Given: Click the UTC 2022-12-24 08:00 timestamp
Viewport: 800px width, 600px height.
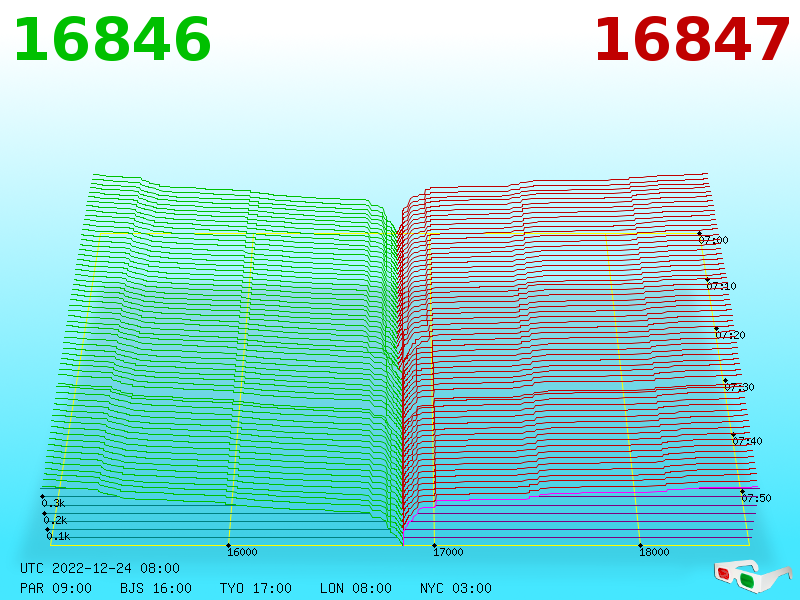Looking at the screenshot, I should coord(100,568).
